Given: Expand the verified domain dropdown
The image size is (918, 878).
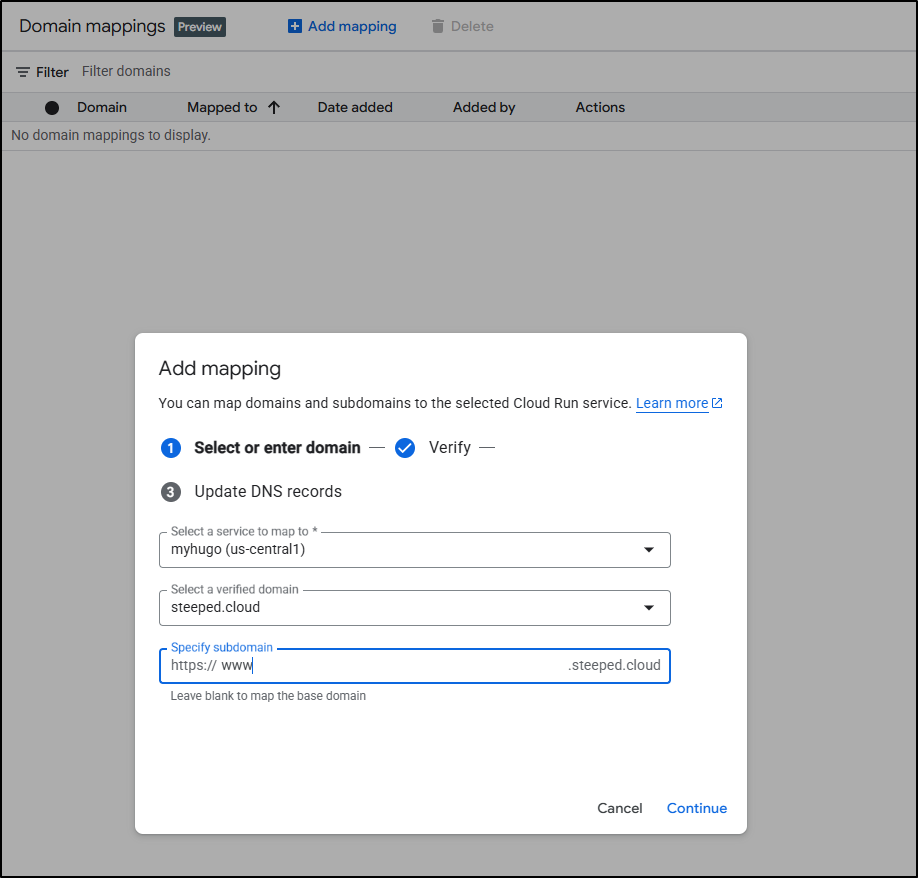Looking at the screenshot, I should (414, 607).
